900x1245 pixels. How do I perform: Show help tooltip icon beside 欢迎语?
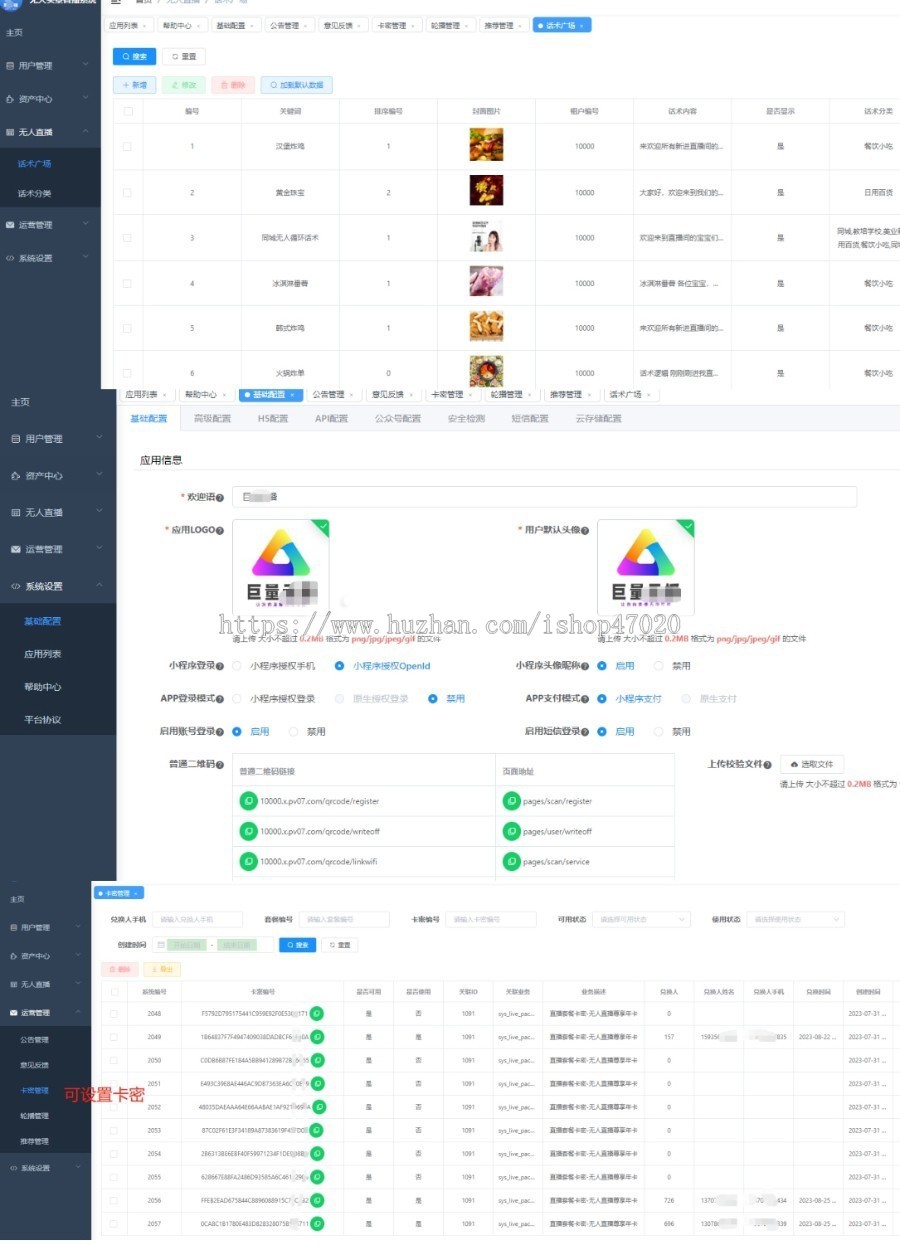pyautogui.click(x=220, y=497)
